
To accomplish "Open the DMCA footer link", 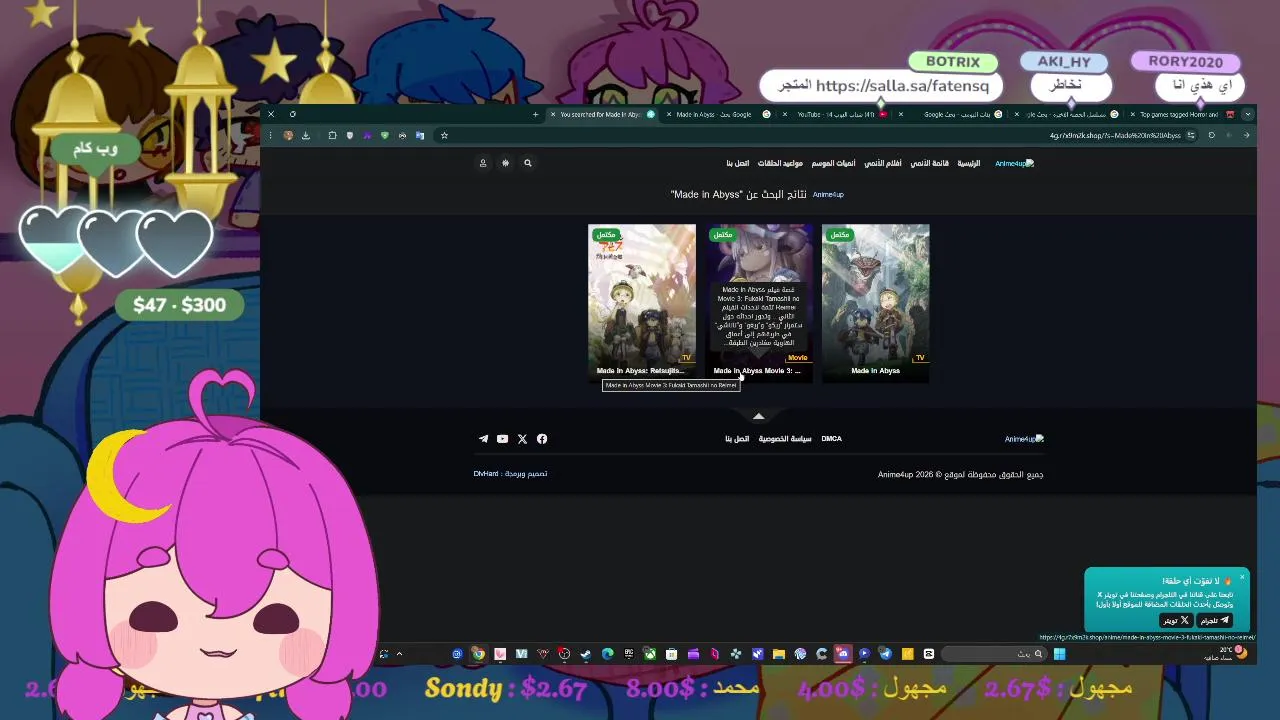I will point(831,439).
